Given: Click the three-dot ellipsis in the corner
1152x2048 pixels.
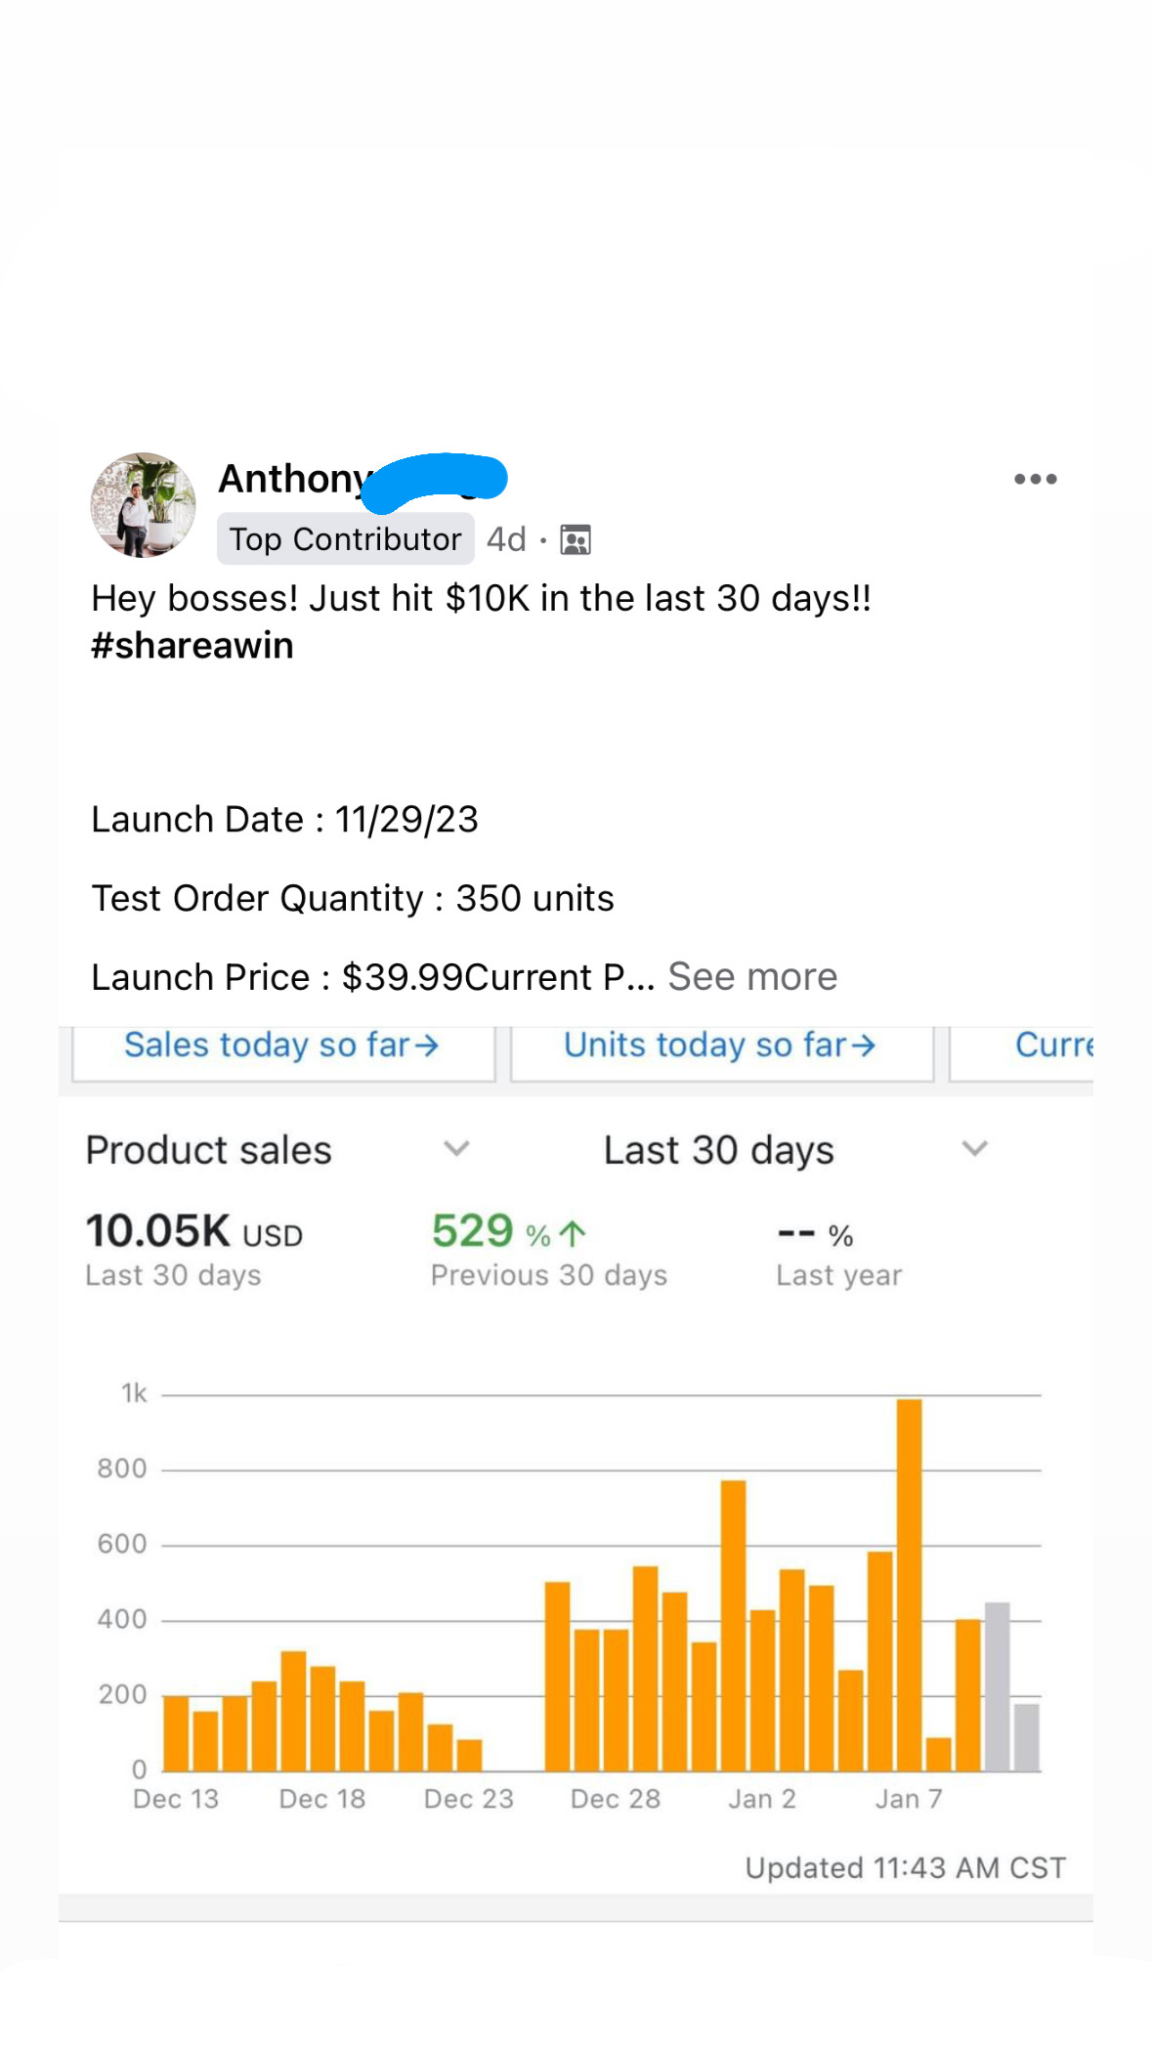Looking at the screenshot, I should pyautogui.click(x=1034, y=478).
